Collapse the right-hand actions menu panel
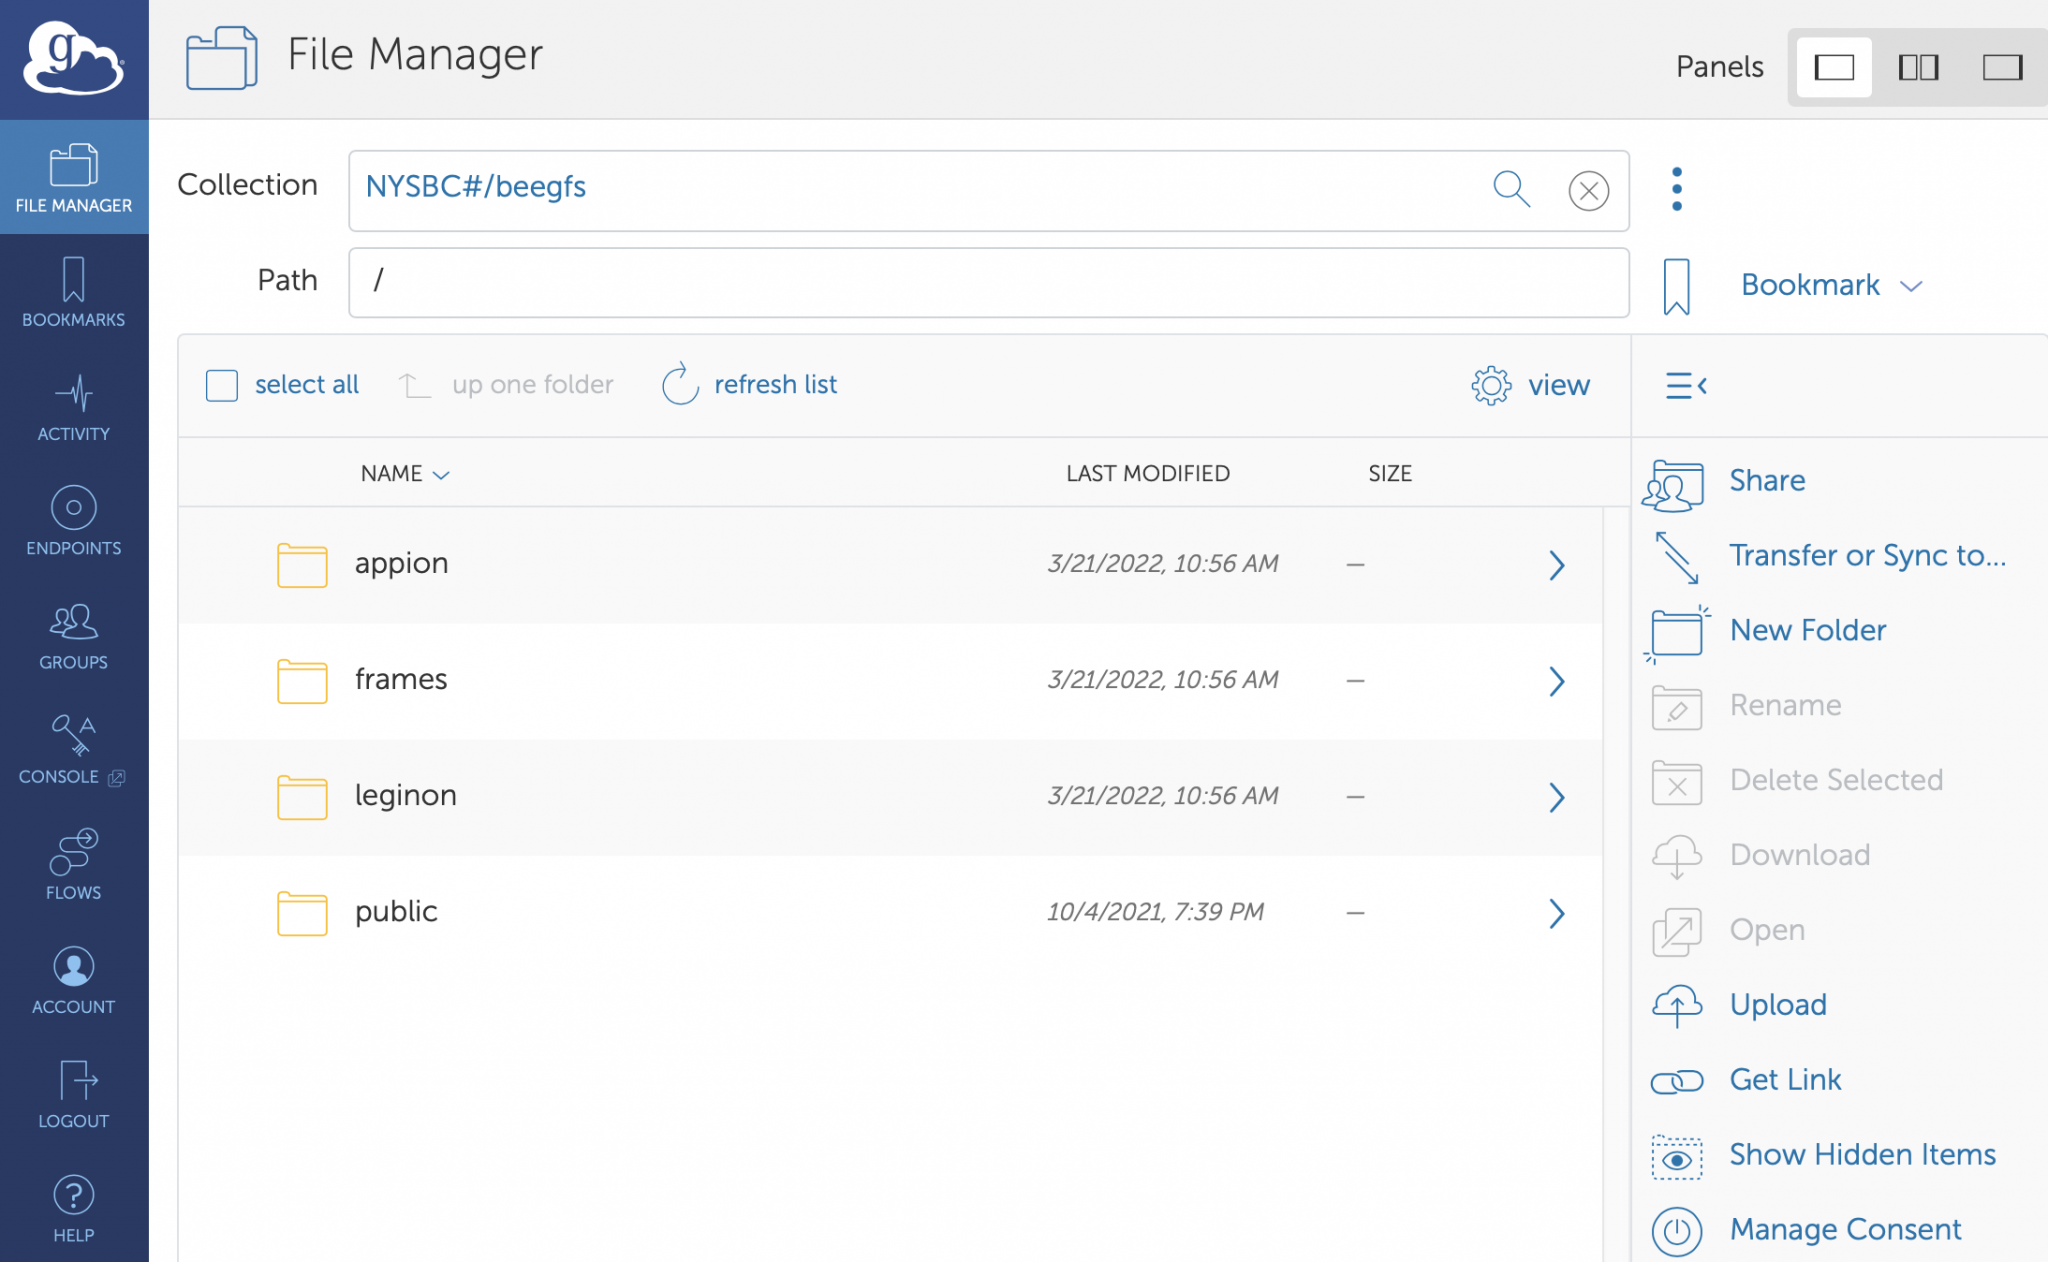Image resolution: width=2048 pixels, height=1262 pixels. point(1686,385)
